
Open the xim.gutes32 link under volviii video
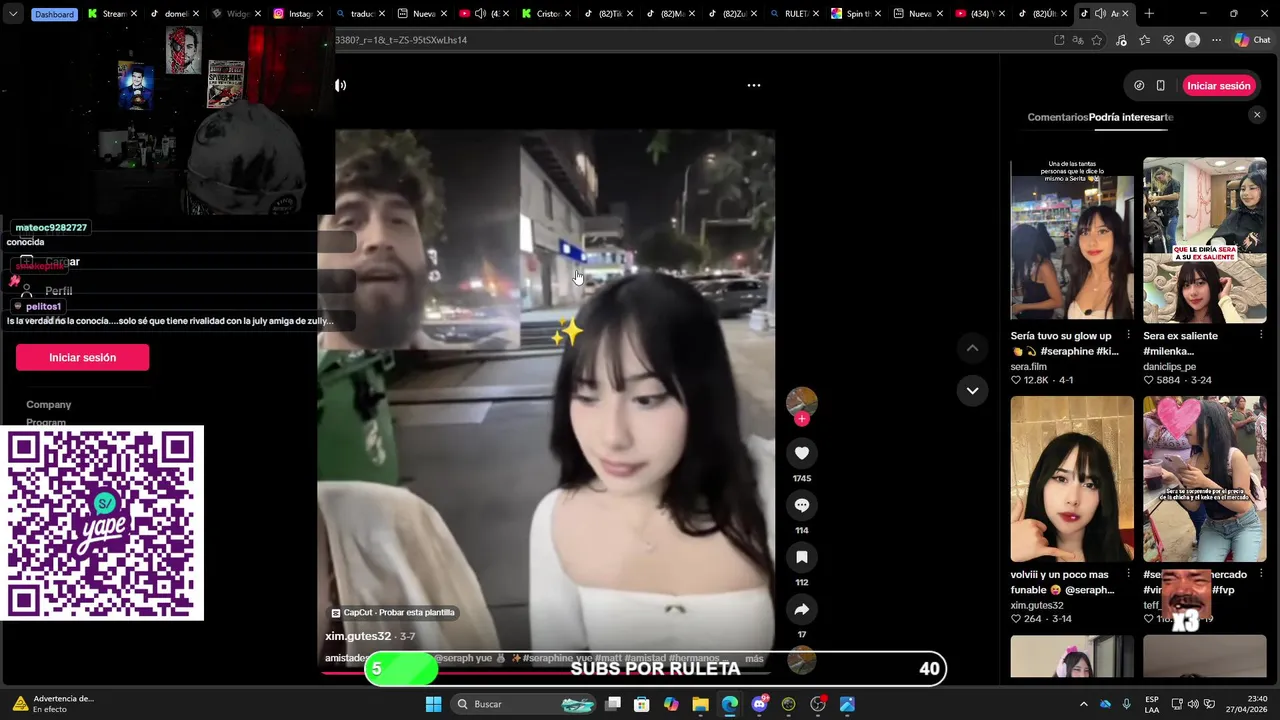tap(1037, 606)
